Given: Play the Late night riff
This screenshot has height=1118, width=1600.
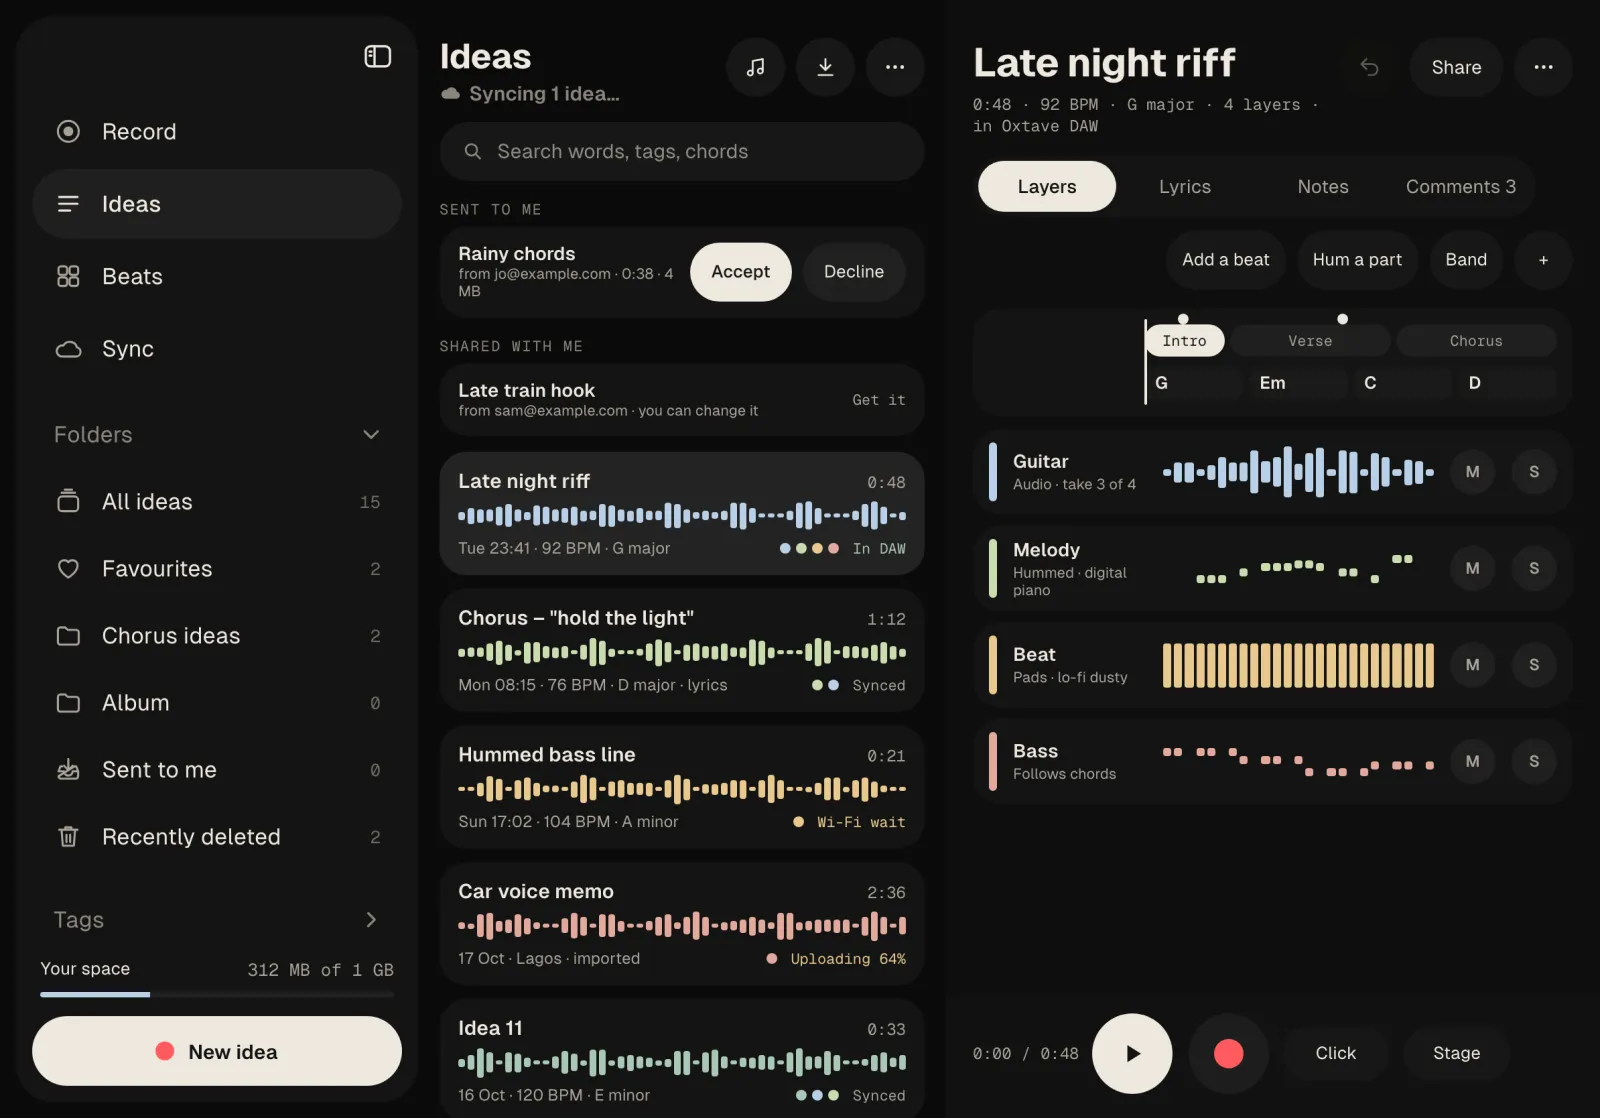Looking at the screenshot, I should [x=1132, y=1054].
